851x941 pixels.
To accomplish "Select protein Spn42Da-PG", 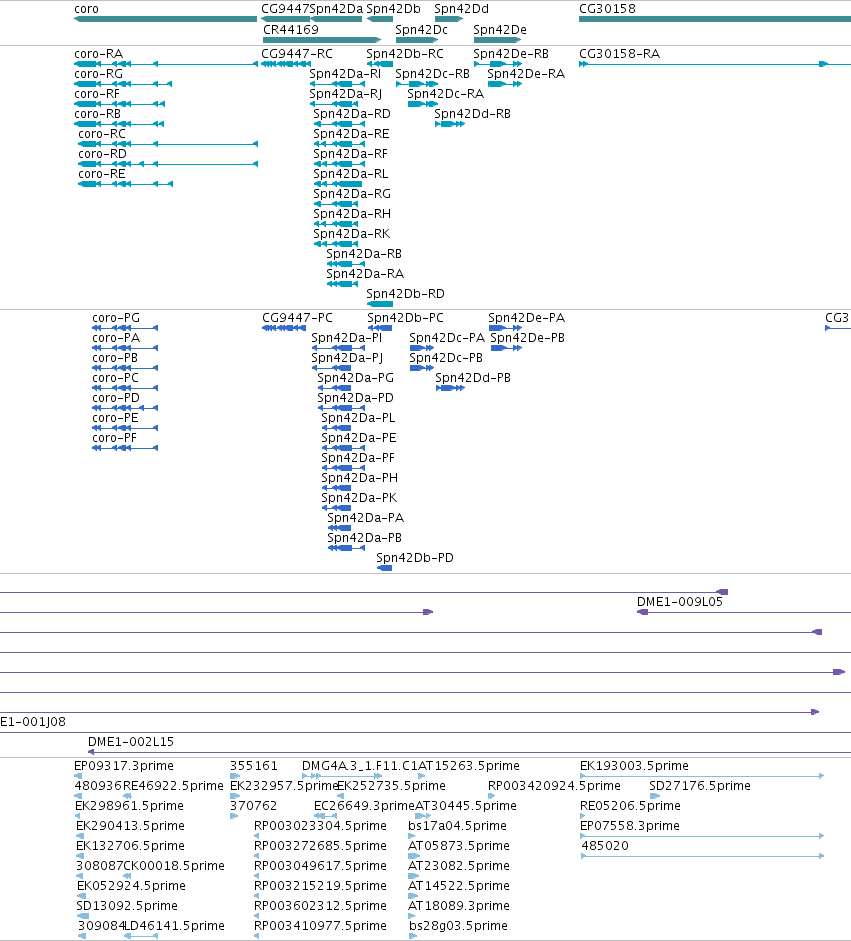I will (334, 388).
